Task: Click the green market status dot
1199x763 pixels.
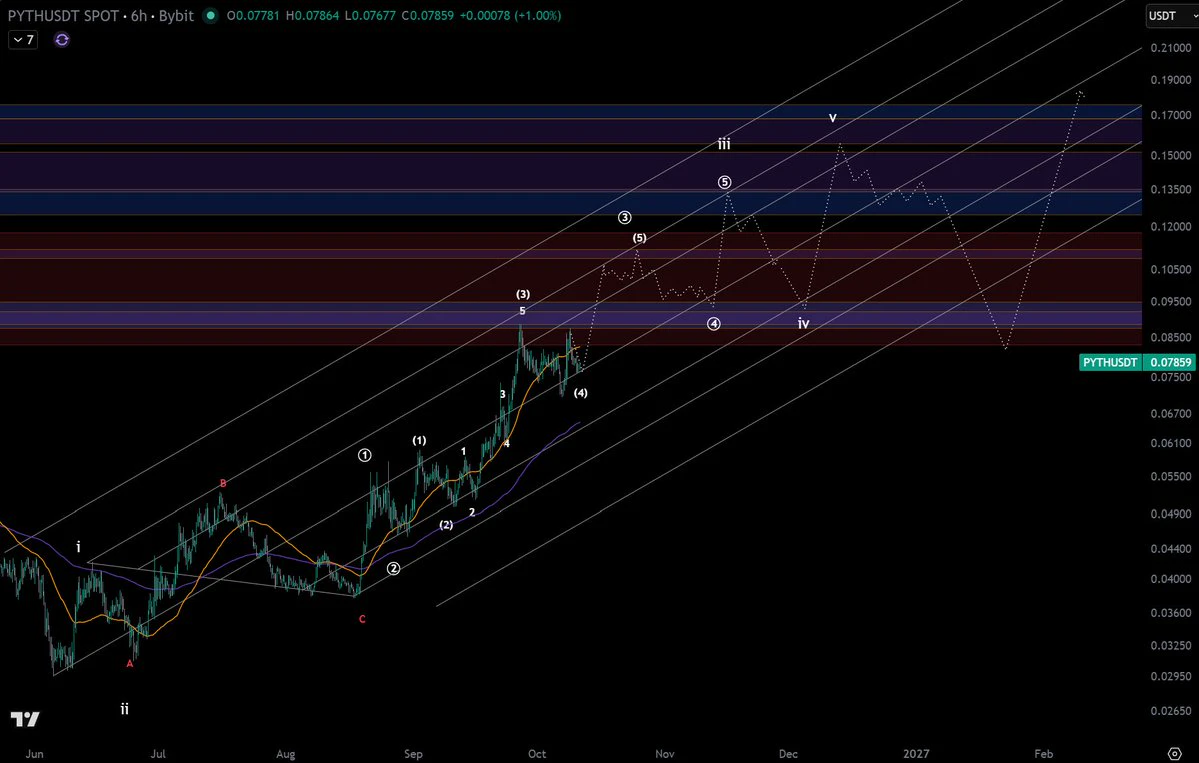Action: click(x=210, y=15)
